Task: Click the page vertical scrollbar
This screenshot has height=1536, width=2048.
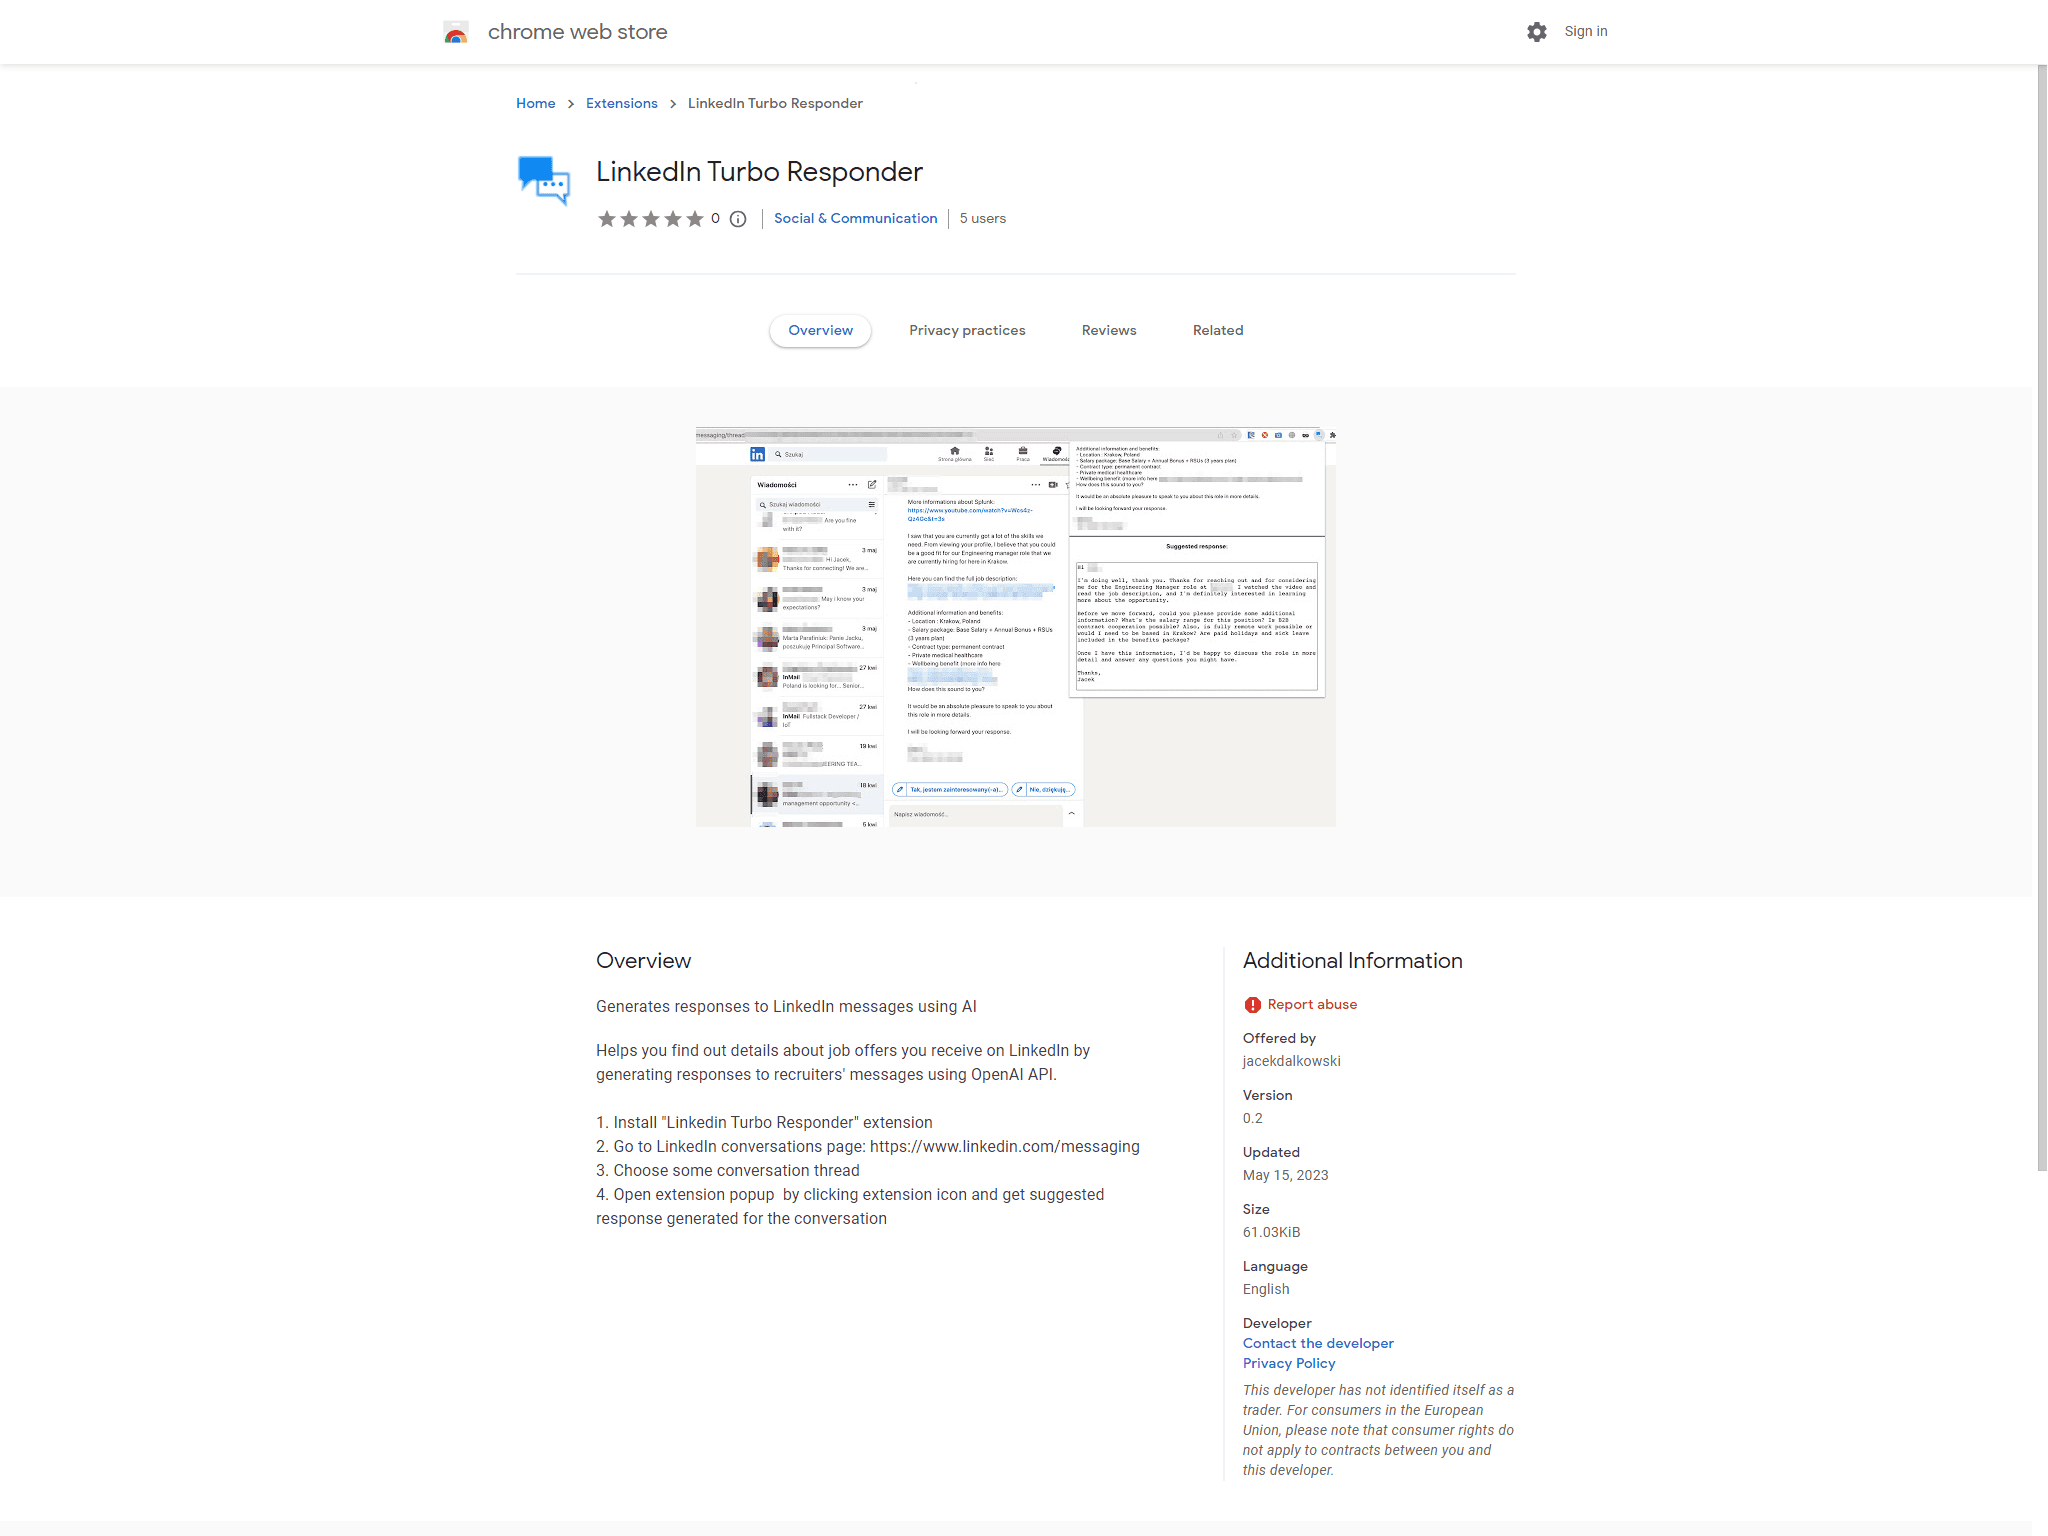Action: point(2042,617)
